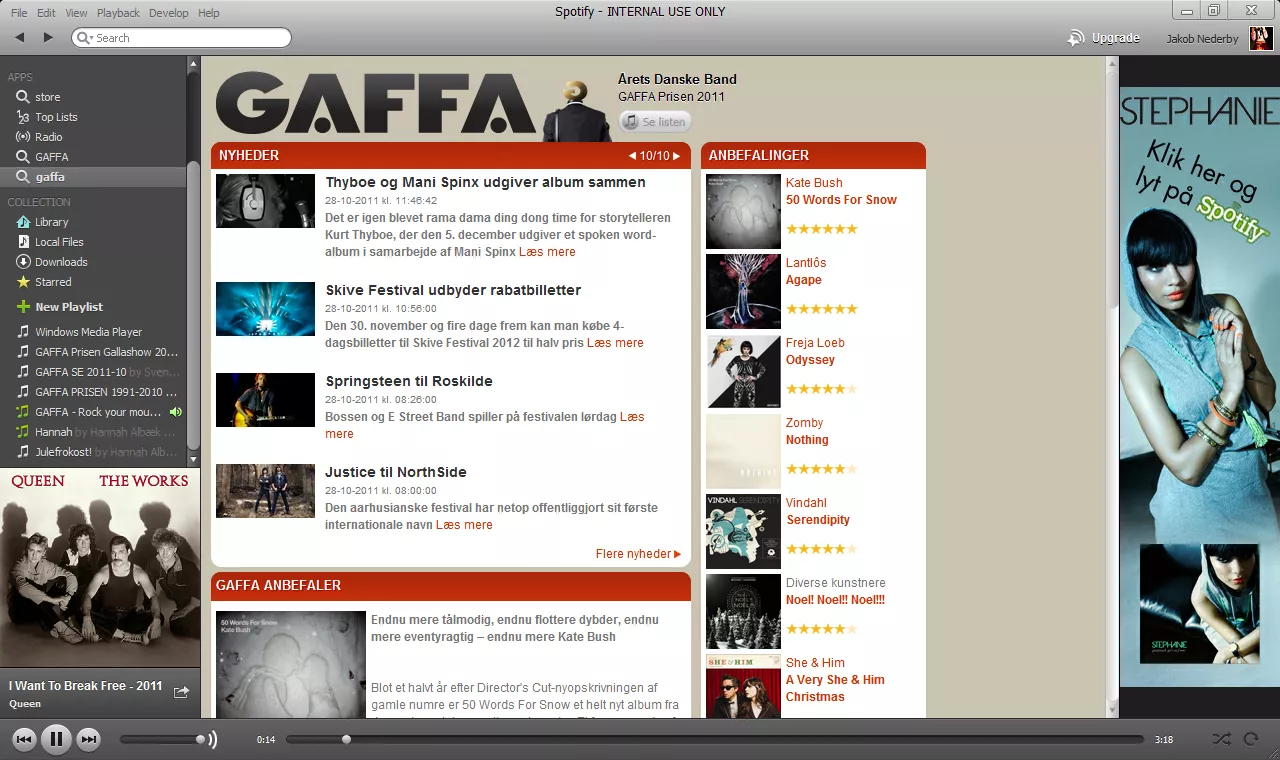This screenshot has height=760, width=1280.
Task: Click the Se listen button
Action: point(655,121)
